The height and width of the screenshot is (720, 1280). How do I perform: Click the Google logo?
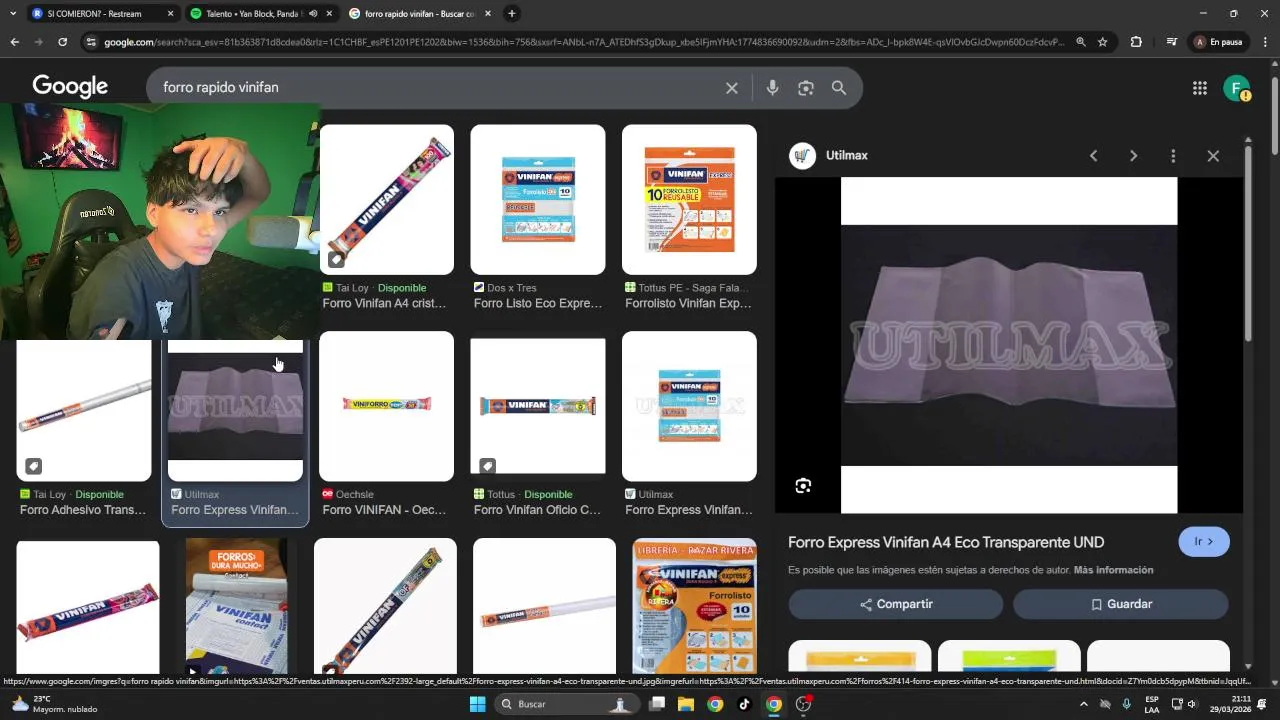70,87
